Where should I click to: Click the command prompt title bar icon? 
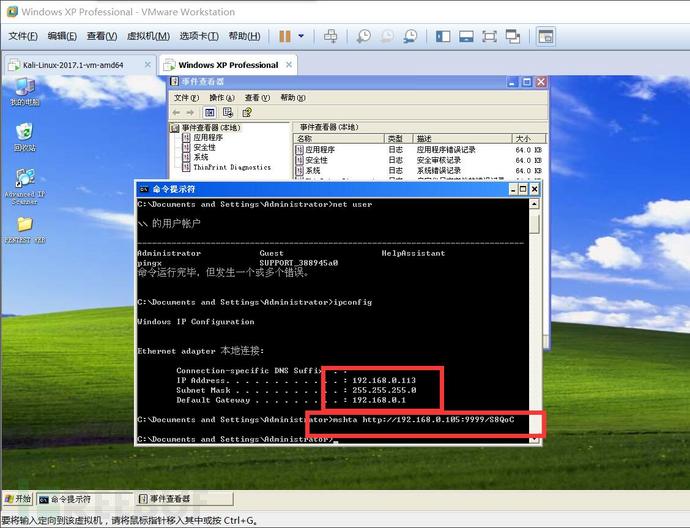(x=144, y=189)
